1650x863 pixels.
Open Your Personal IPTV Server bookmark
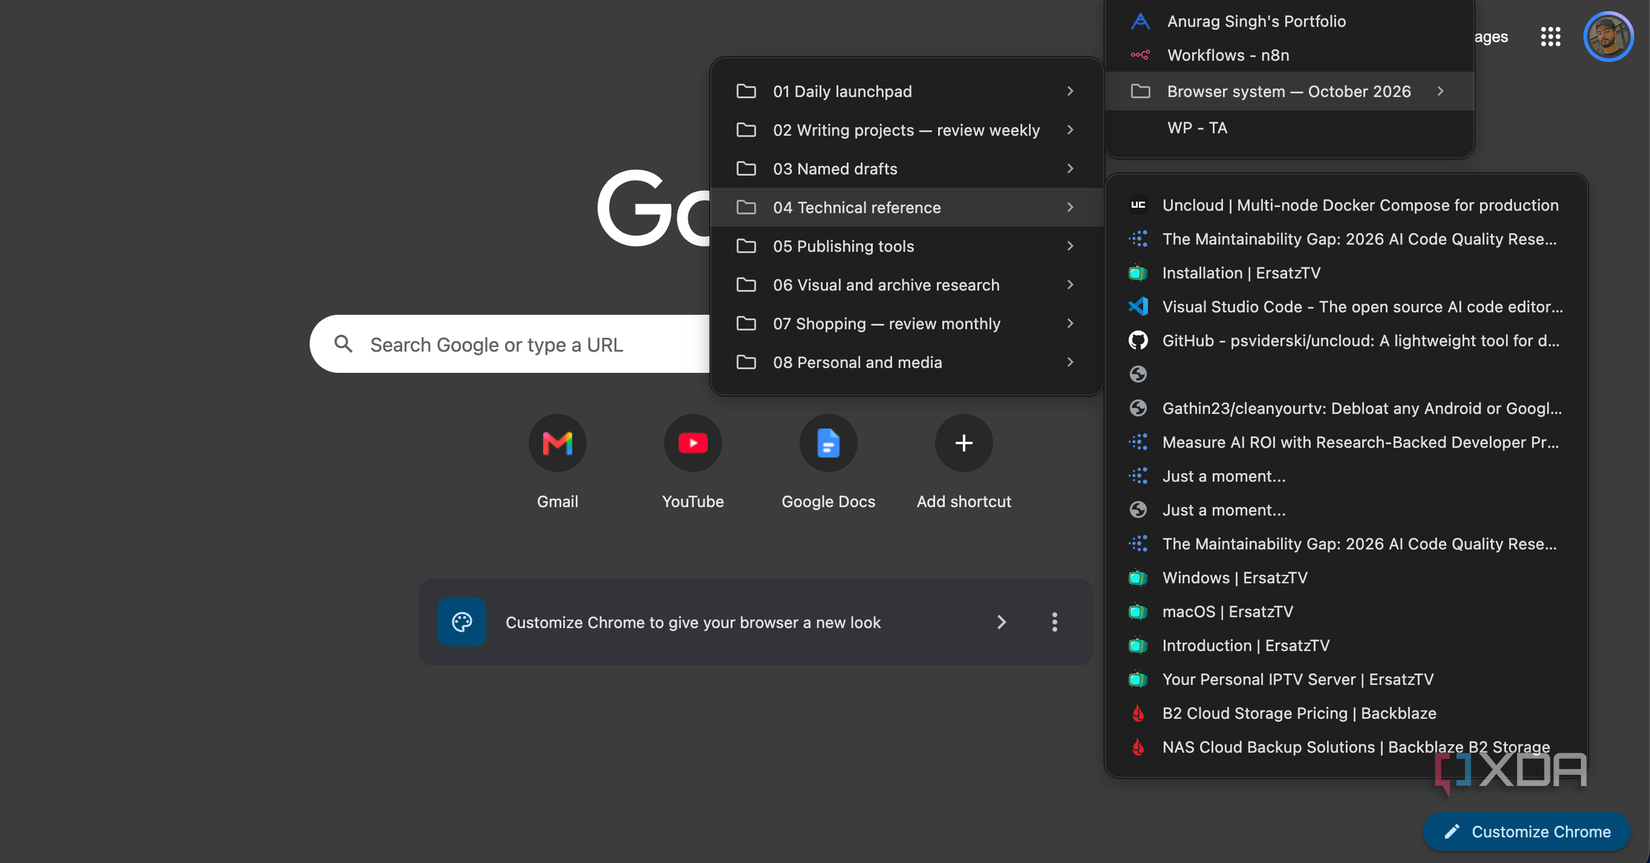(1346, 679)
